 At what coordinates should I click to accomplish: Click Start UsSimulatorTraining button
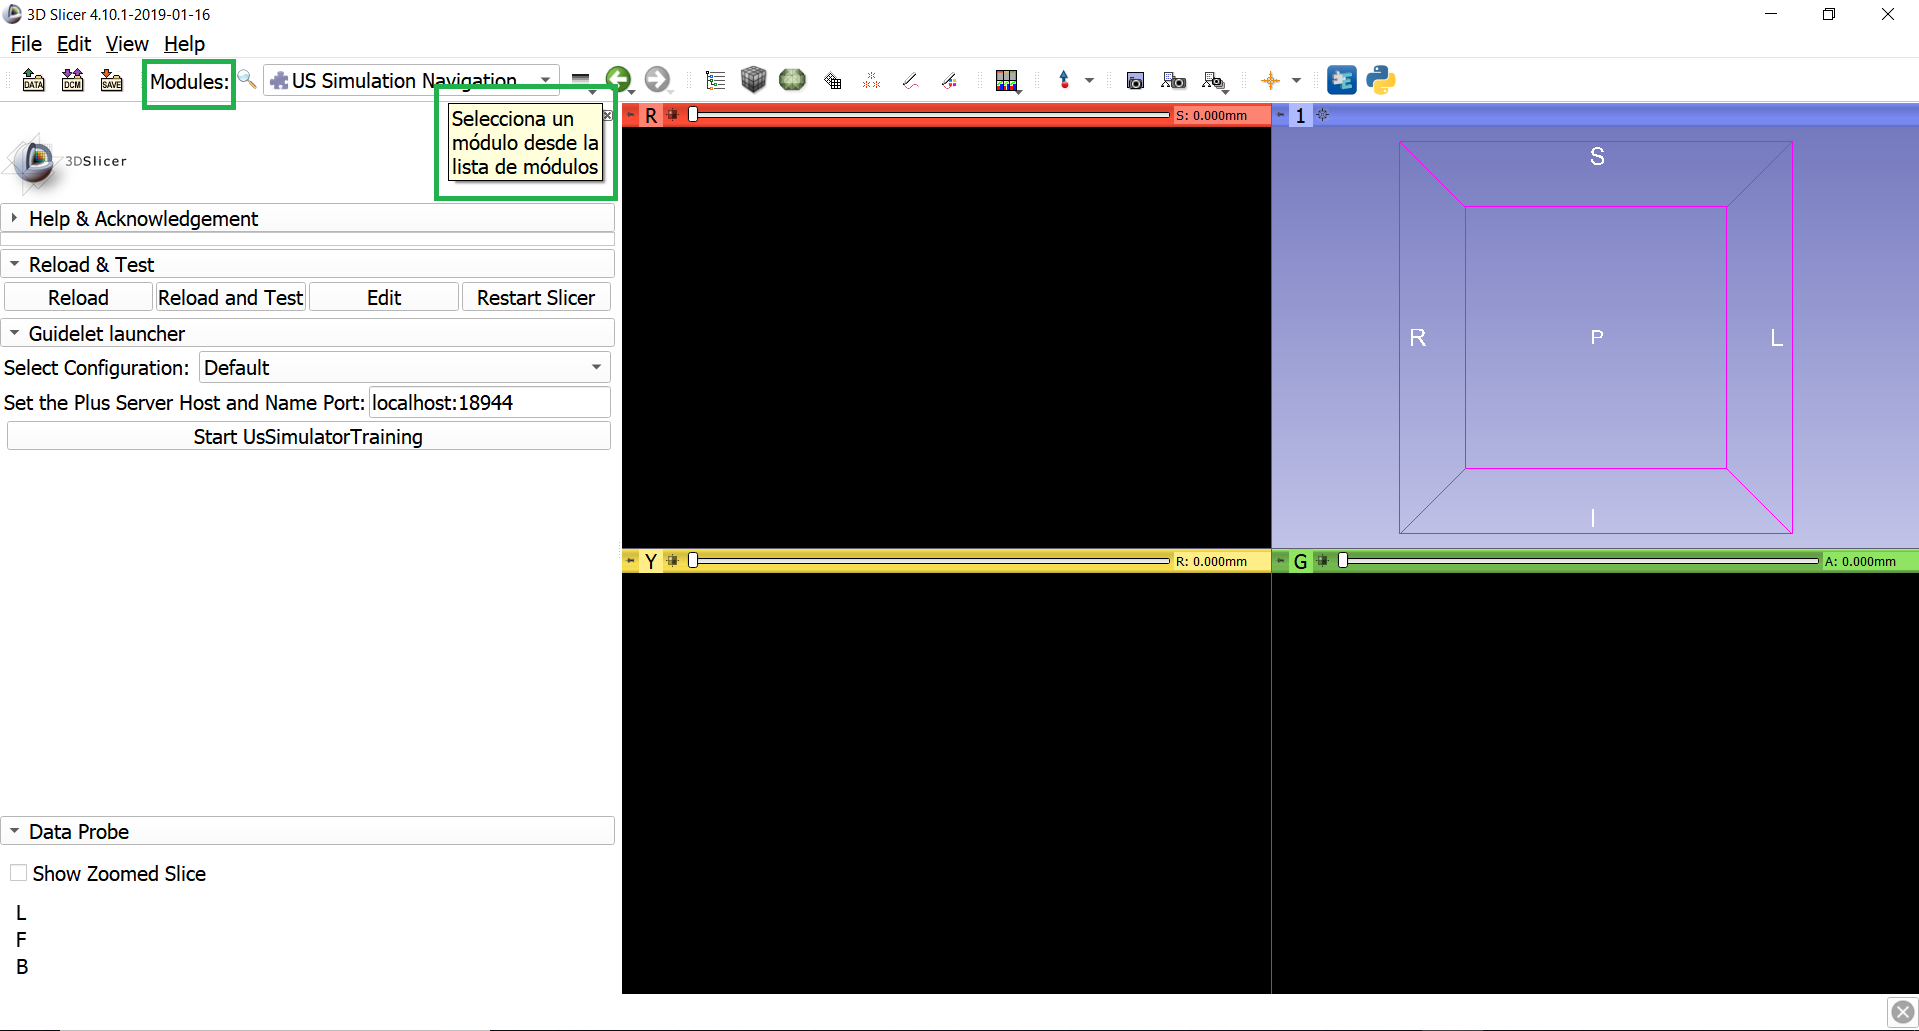tap(308, 436)
